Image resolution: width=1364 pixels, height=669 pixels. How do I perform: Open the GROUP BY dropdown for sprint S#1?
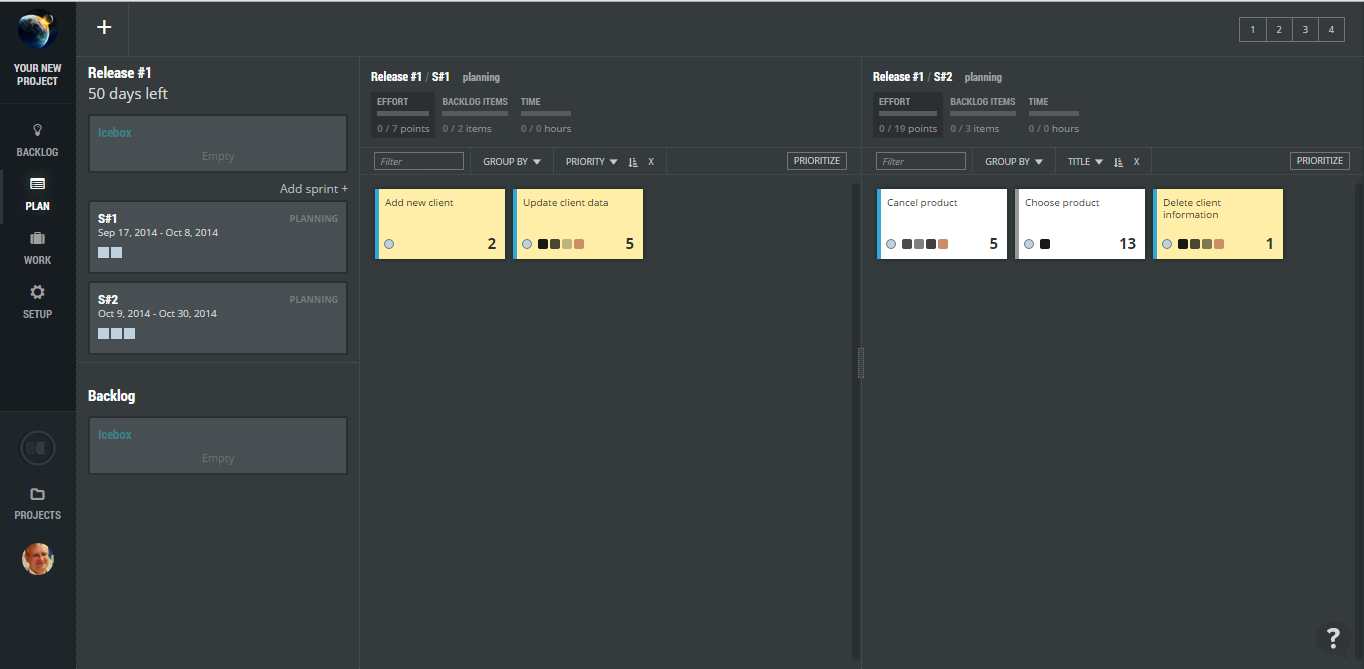click(x=511, y=161)
